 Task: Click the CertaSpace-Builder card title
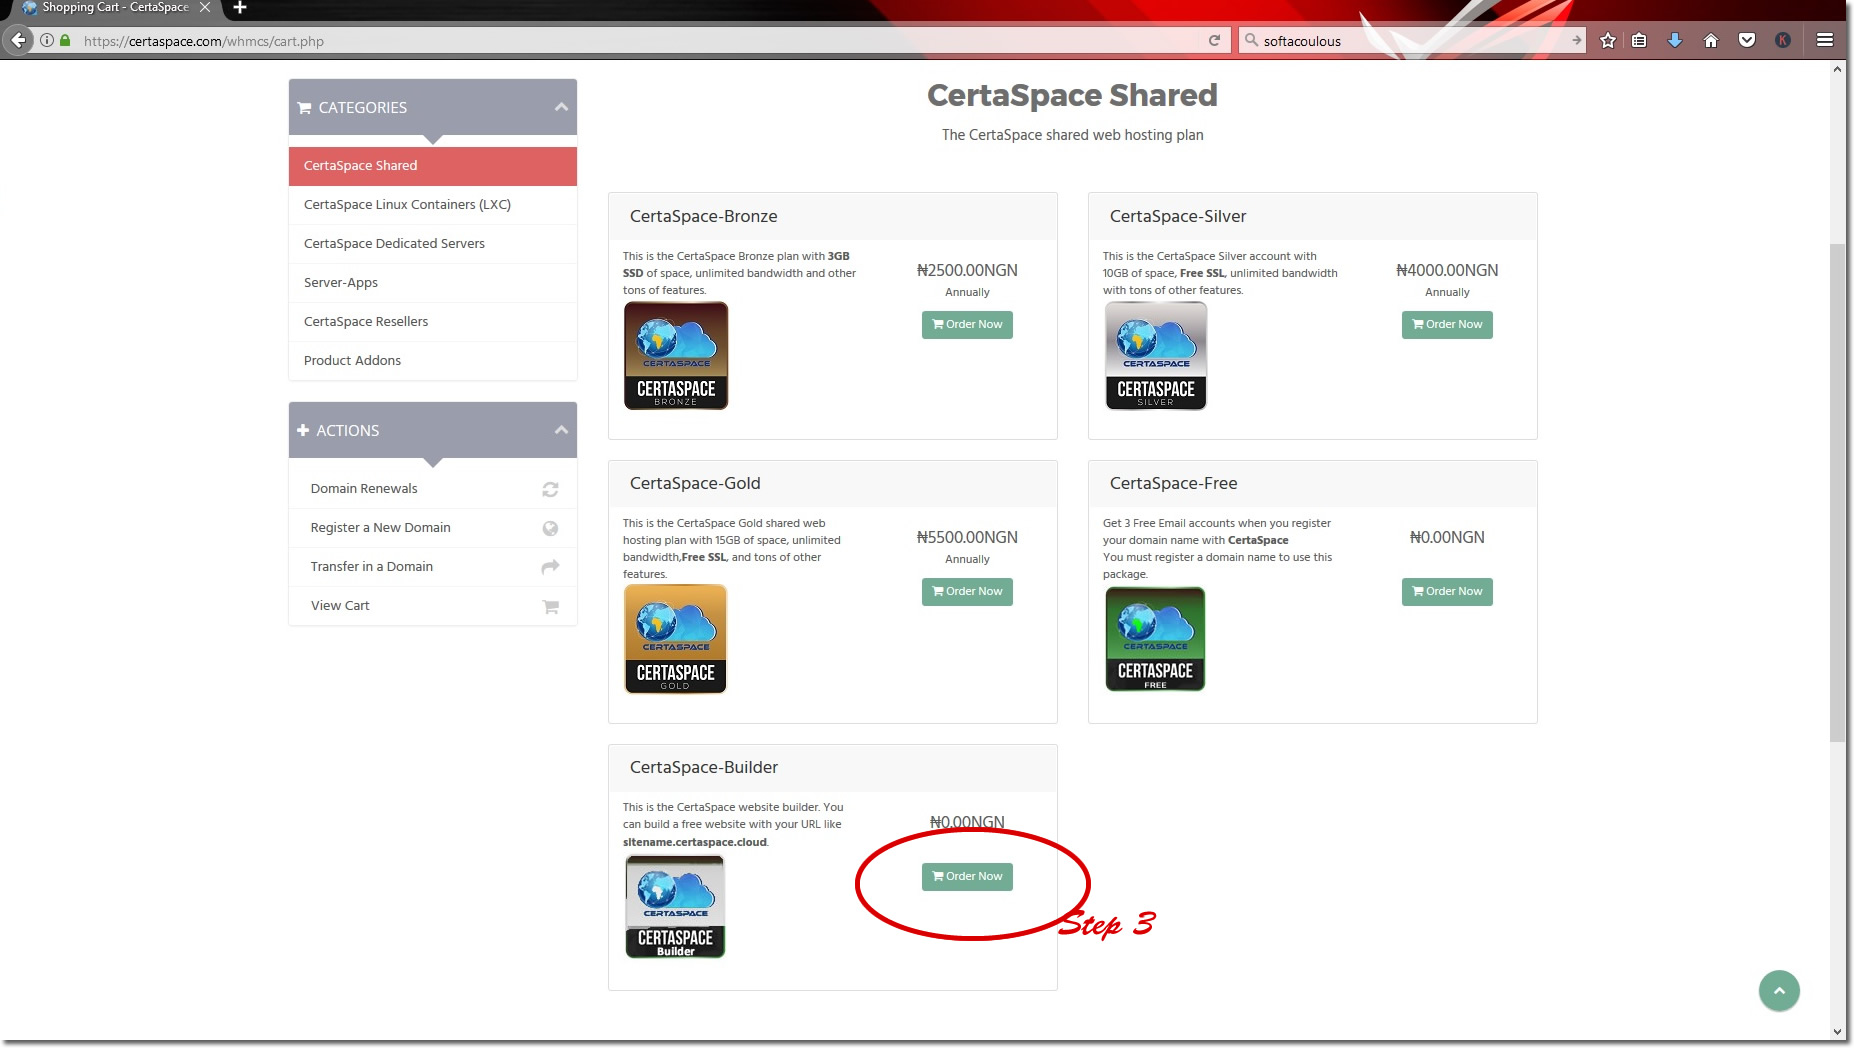click(703, 767)
